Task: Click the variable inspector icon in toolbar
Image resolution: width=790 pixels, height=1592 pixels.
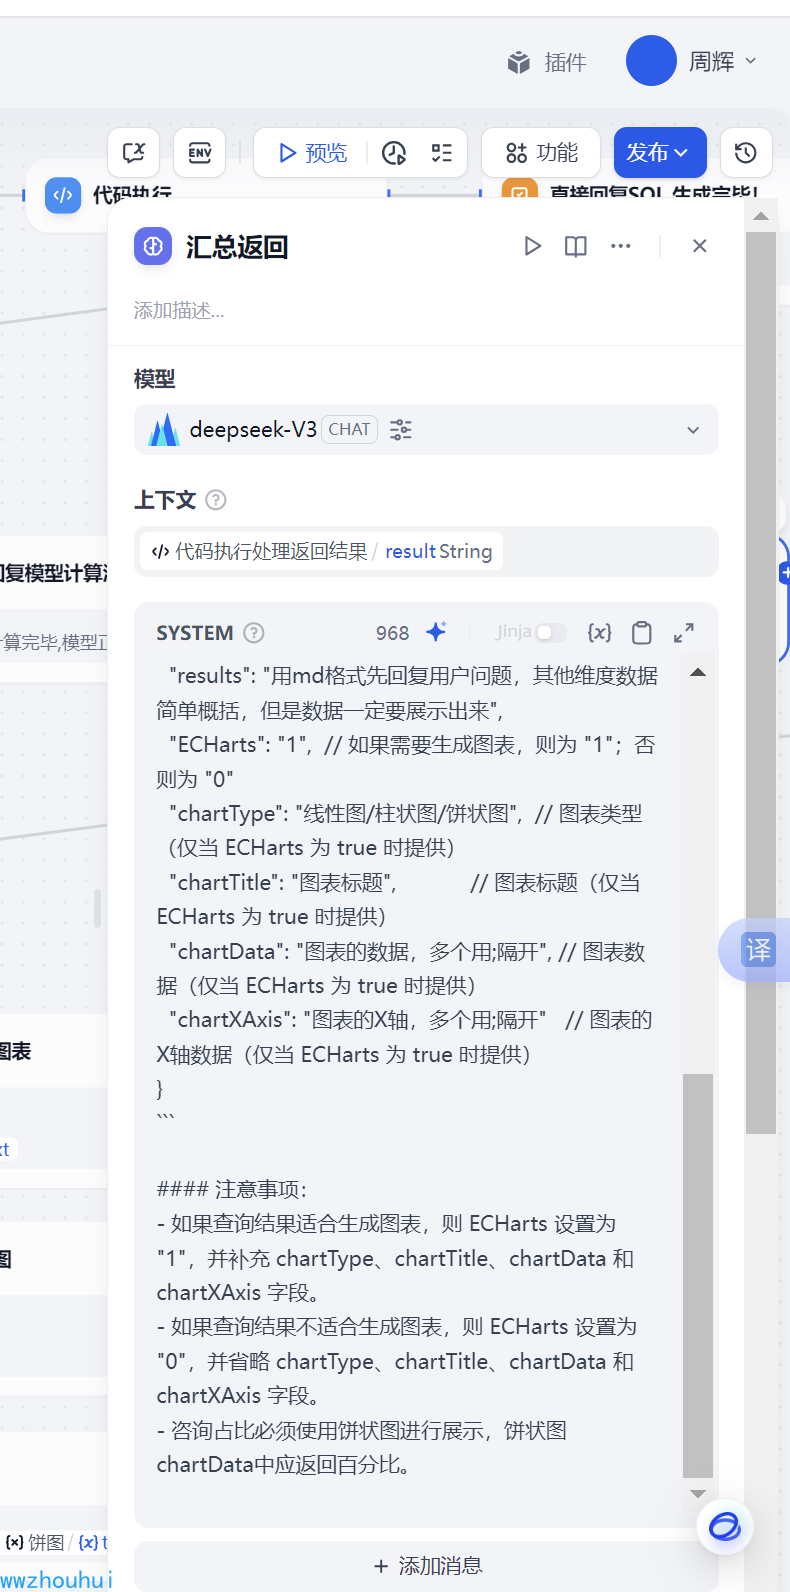Action: [x=134, y=153]
